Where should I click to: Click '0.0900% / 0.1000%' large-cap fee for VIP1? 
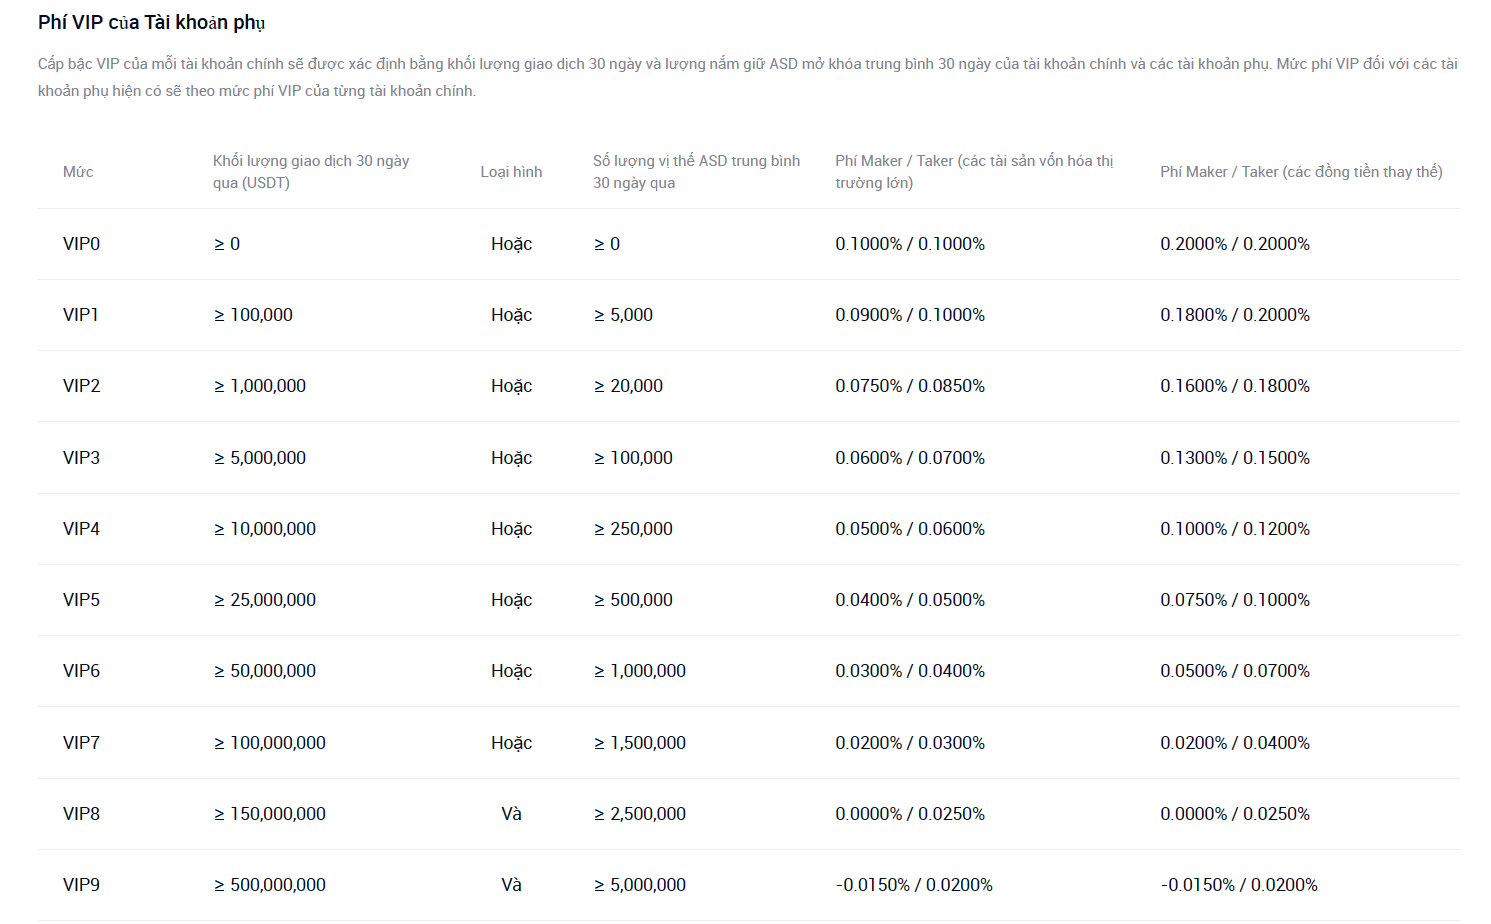pyautogui.click(x=910, y=315)
